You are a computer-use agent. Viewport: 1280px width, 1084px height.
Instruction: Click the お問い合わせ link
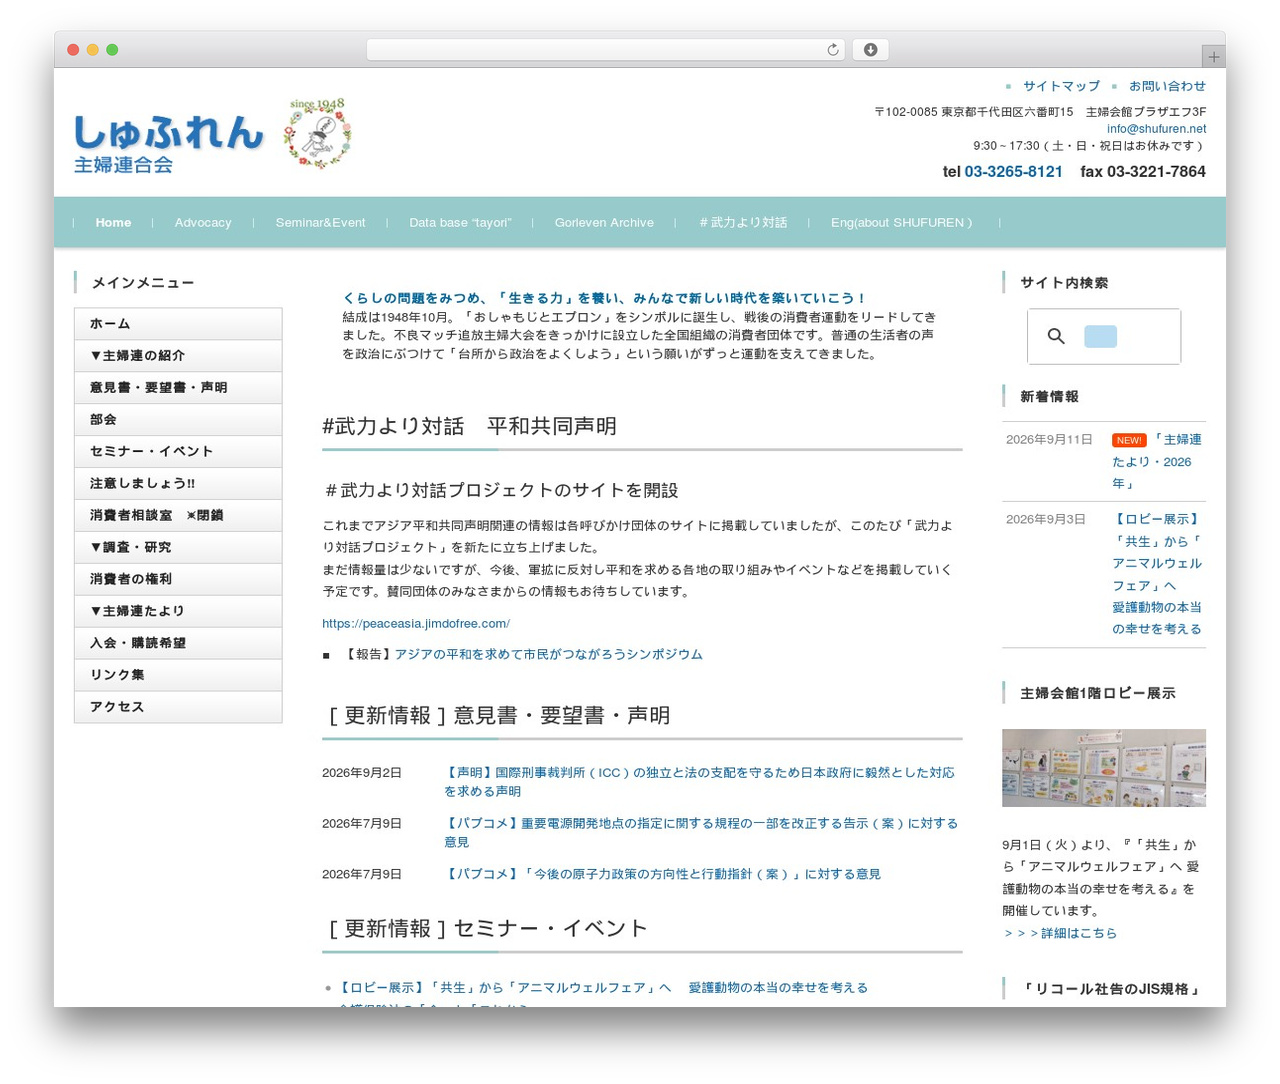tap(1167, 86)
